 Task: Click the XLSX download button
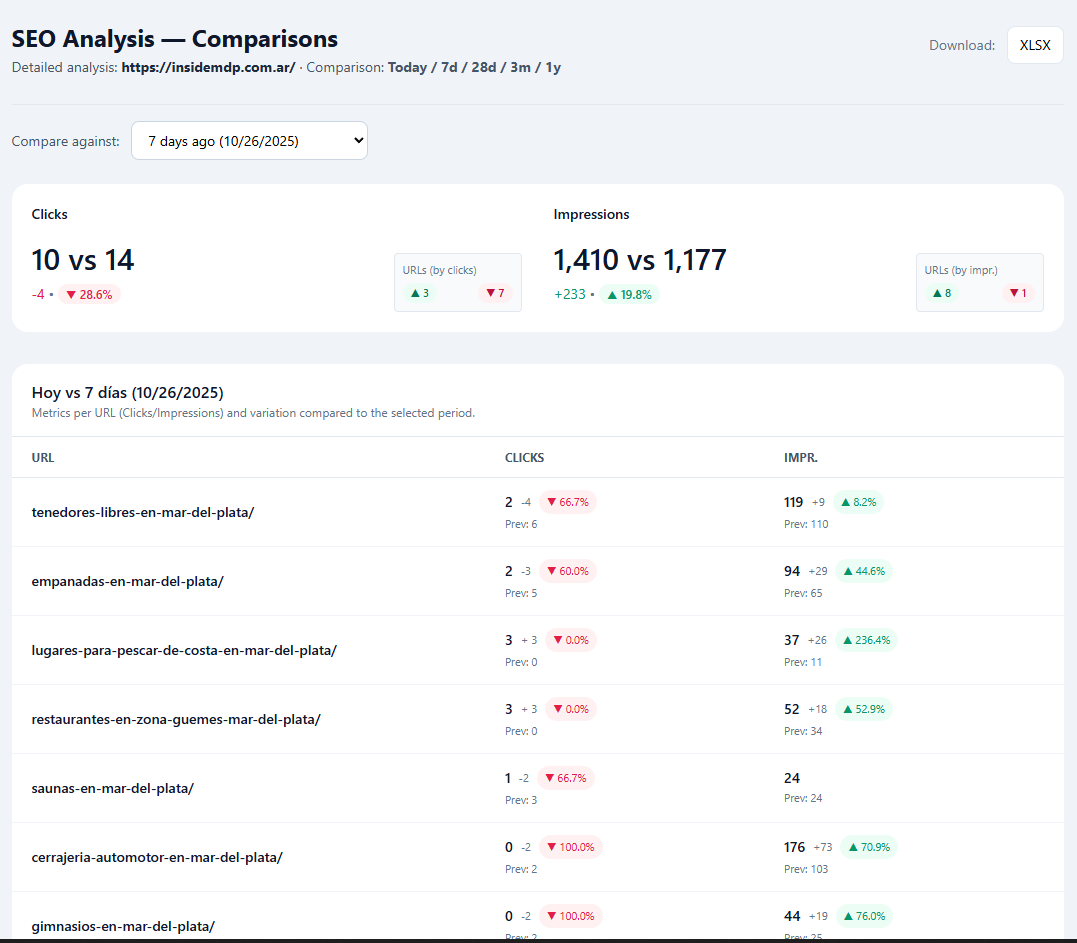(1035, 45)
